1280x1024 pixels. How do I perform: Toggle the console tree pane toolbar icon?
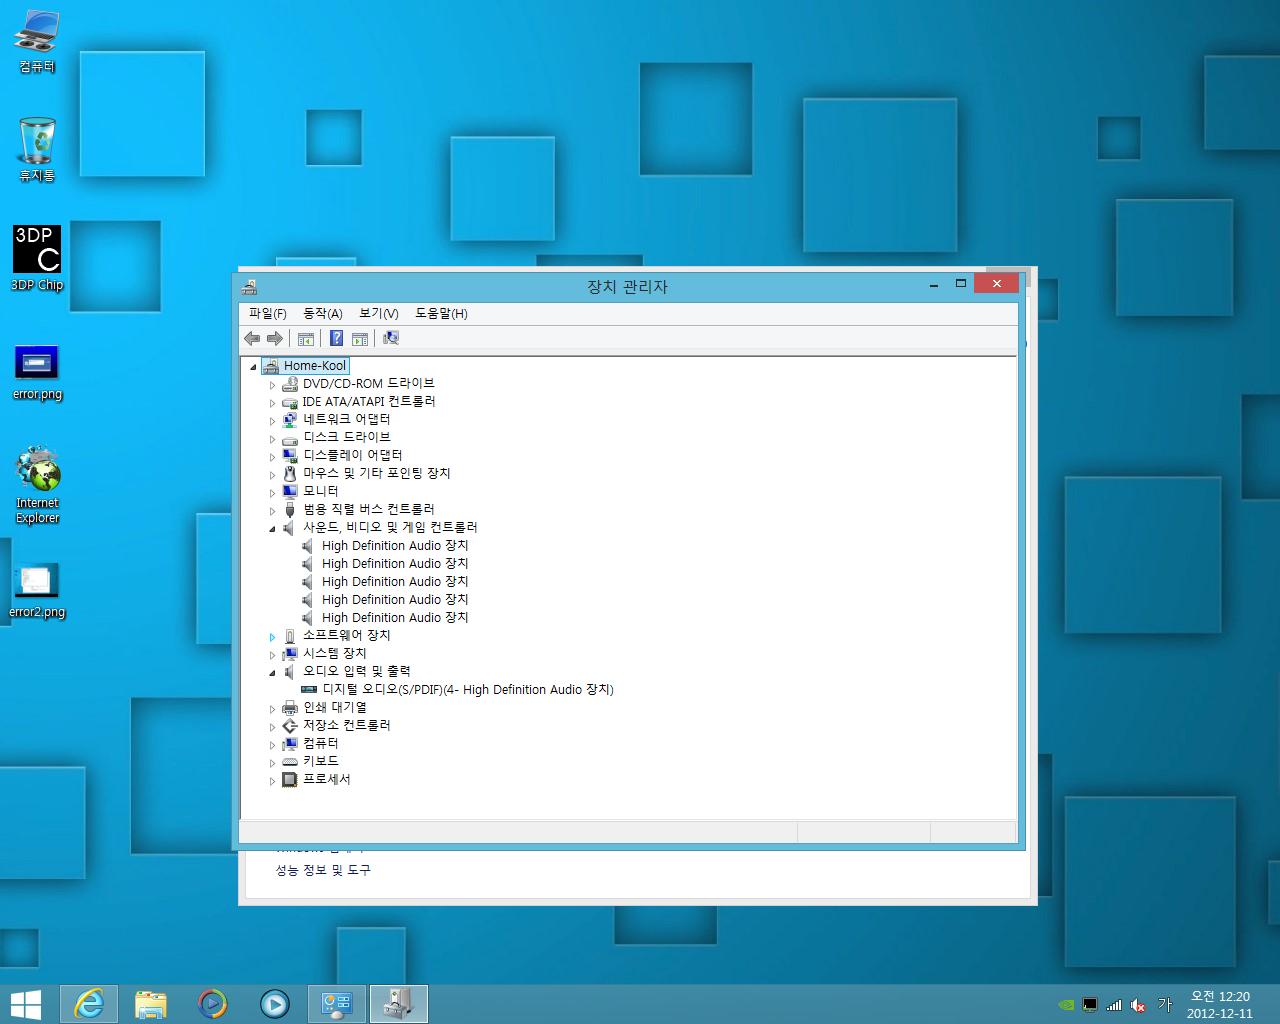click(x=306, y=339)
